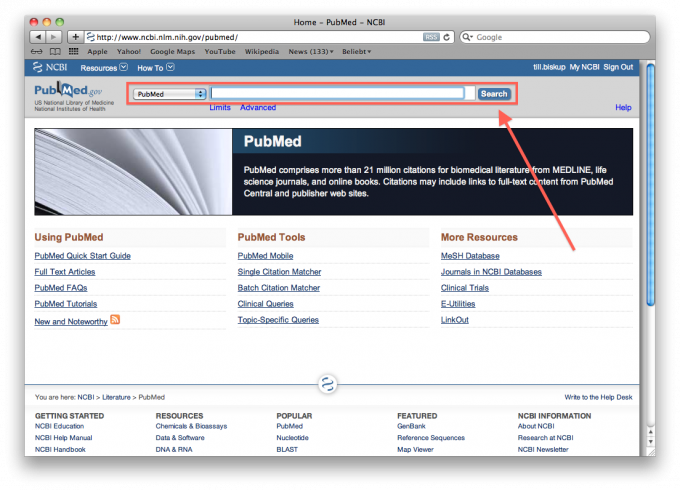This screenshot has width=680, height=490.
Task: Open the RSS feed icon beside New and Noteworthy
Action: pos(115,320)
